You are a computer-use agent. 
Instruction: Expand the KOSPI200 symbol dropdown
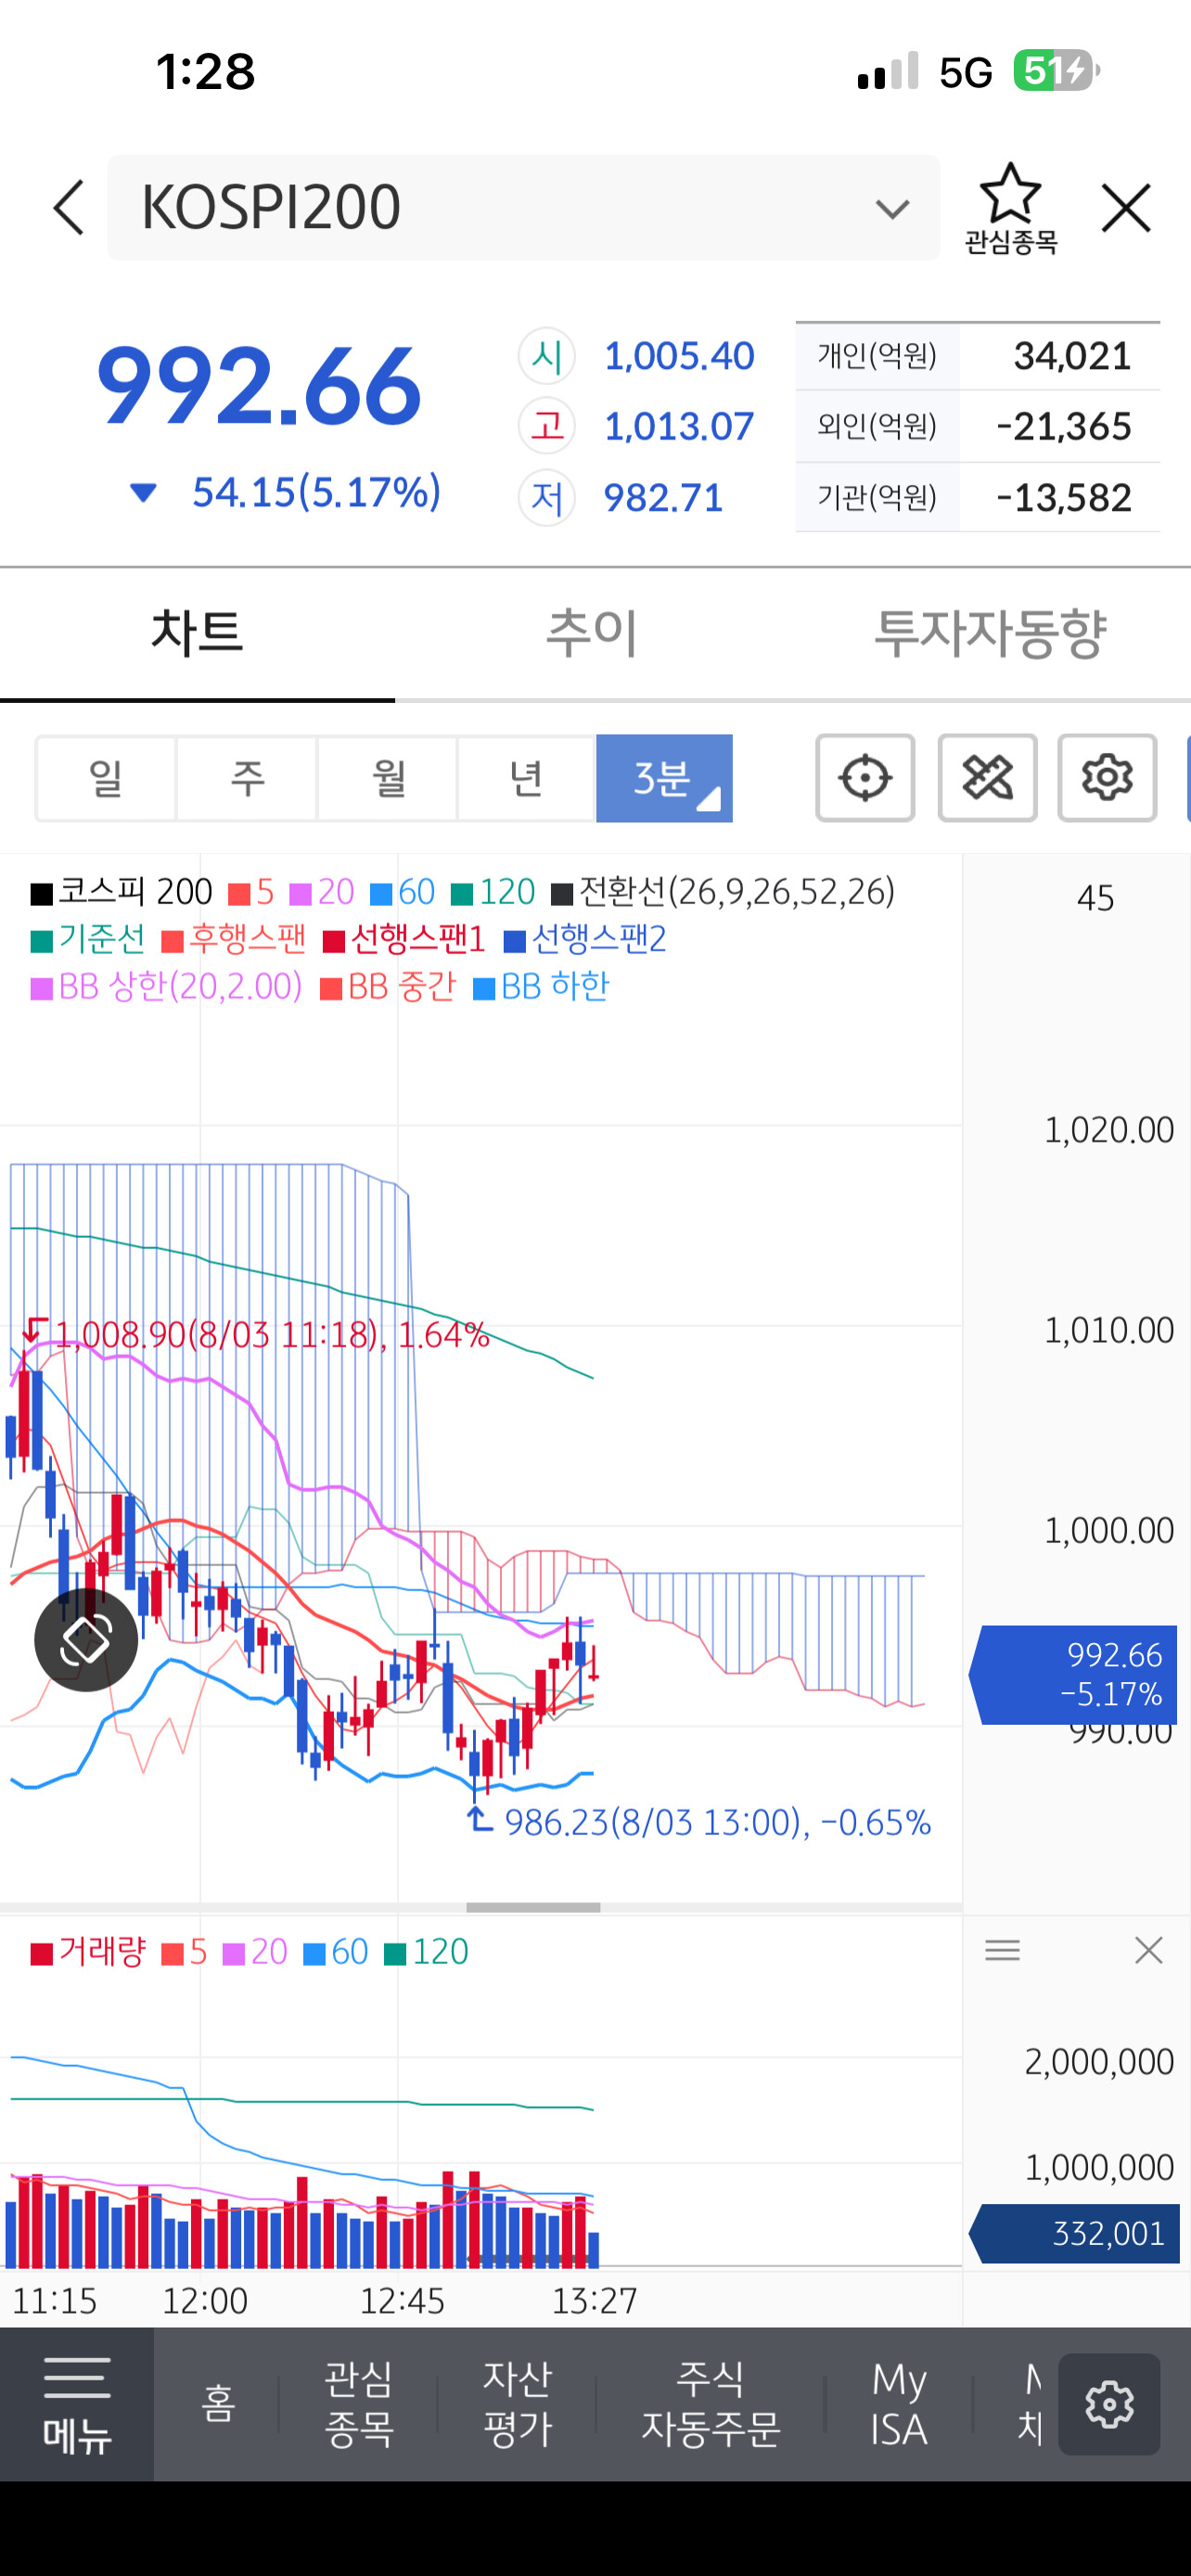point(891,208)
